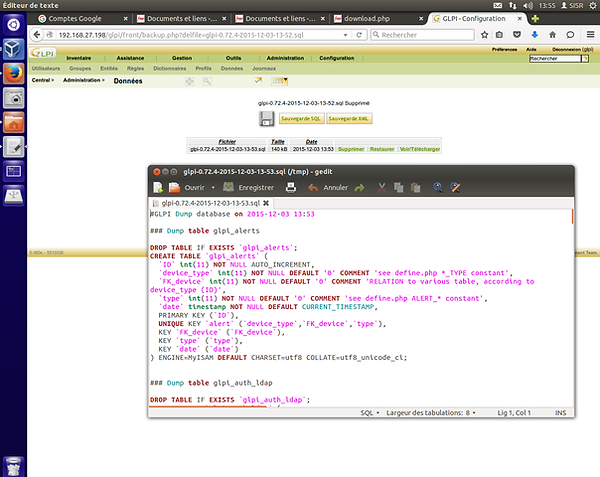Viewport: 600px width, 477px height.
Task: Select the GLPI - Configuration browser tab
Action: point(477,18)
